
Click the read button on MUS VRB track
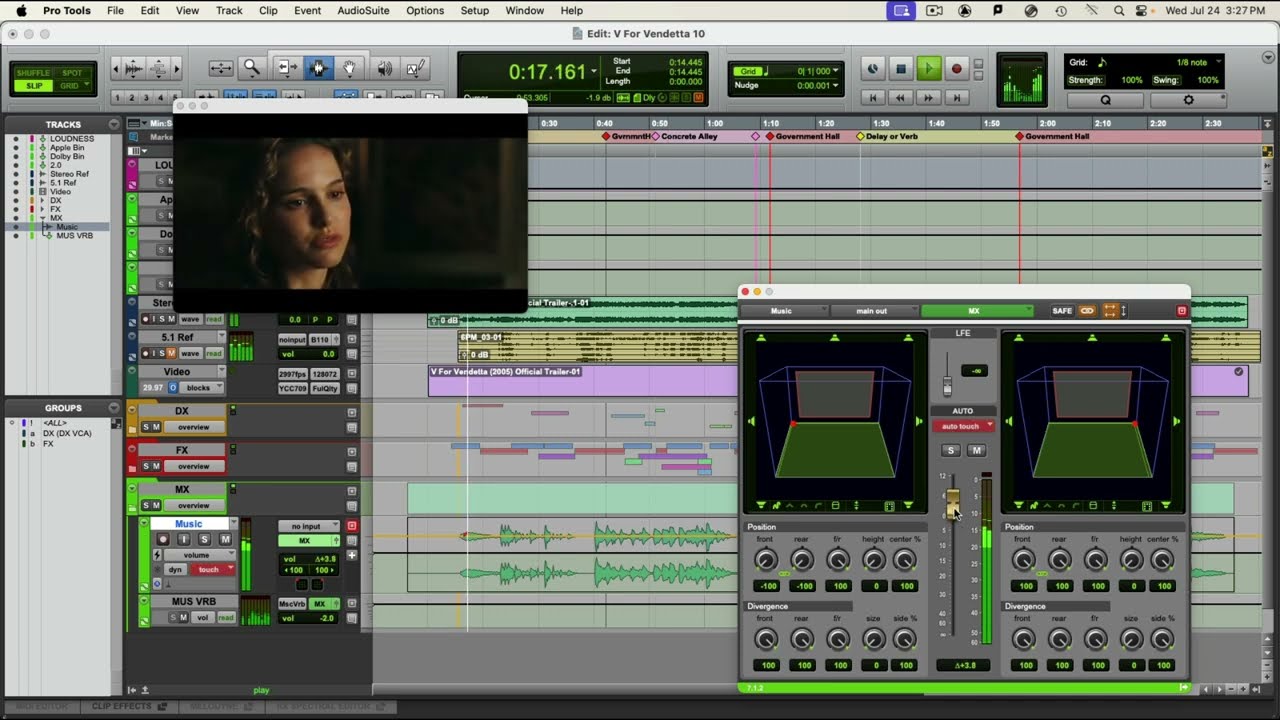pyautogui.click(x=226, y=617)
